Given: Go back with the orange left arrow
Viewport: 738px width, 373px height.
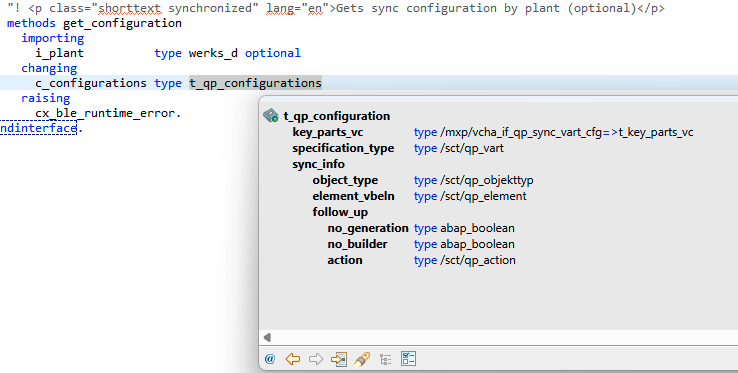Looking at the screenshot, I should tap(293, 359).
